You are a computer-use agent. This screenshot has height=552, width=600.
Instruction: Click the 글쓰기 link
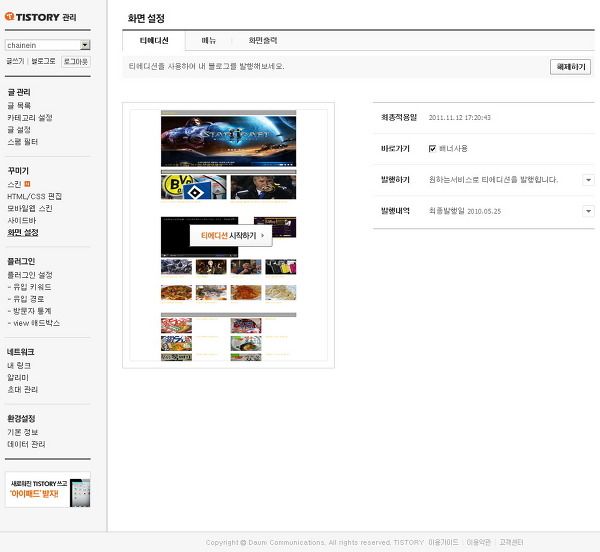[15, 61]
